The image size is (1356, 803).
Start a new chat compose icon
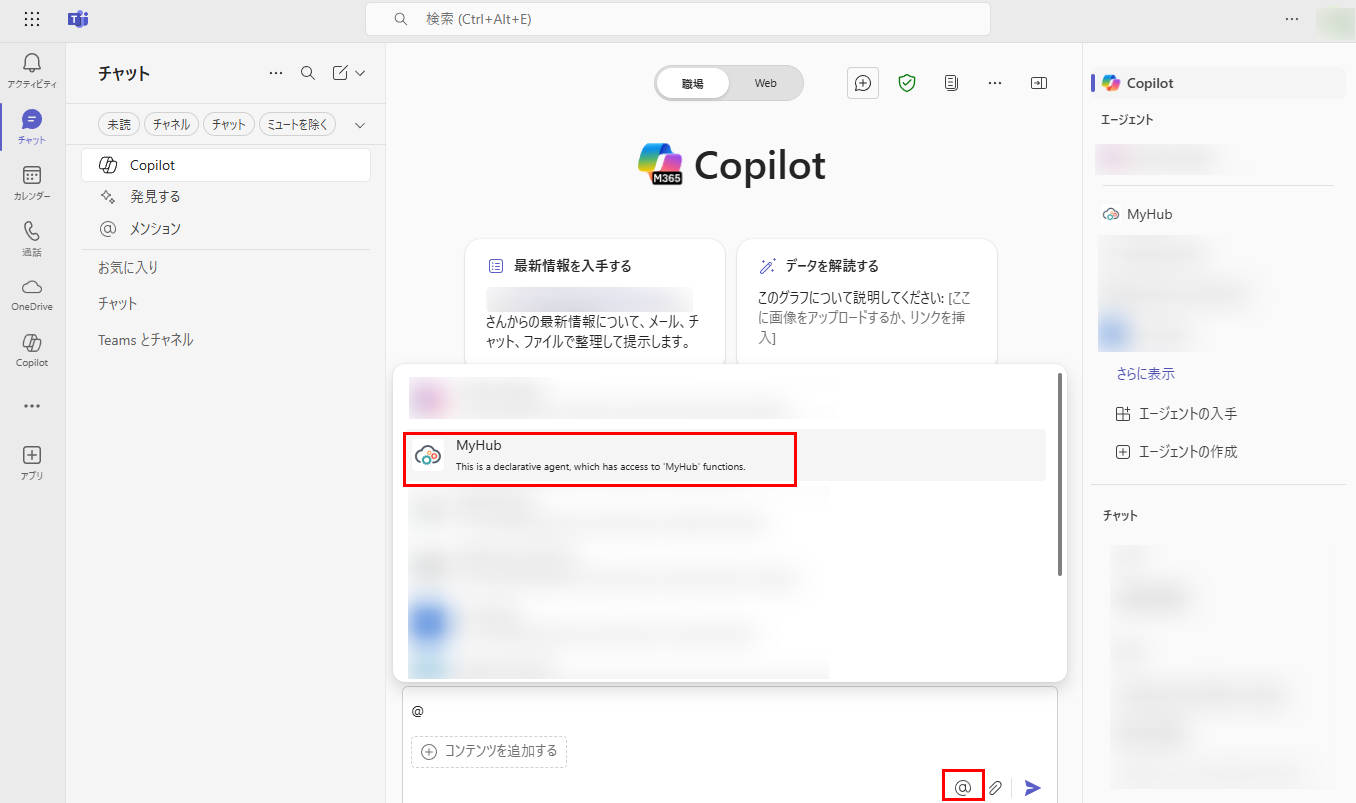point(340,73)
